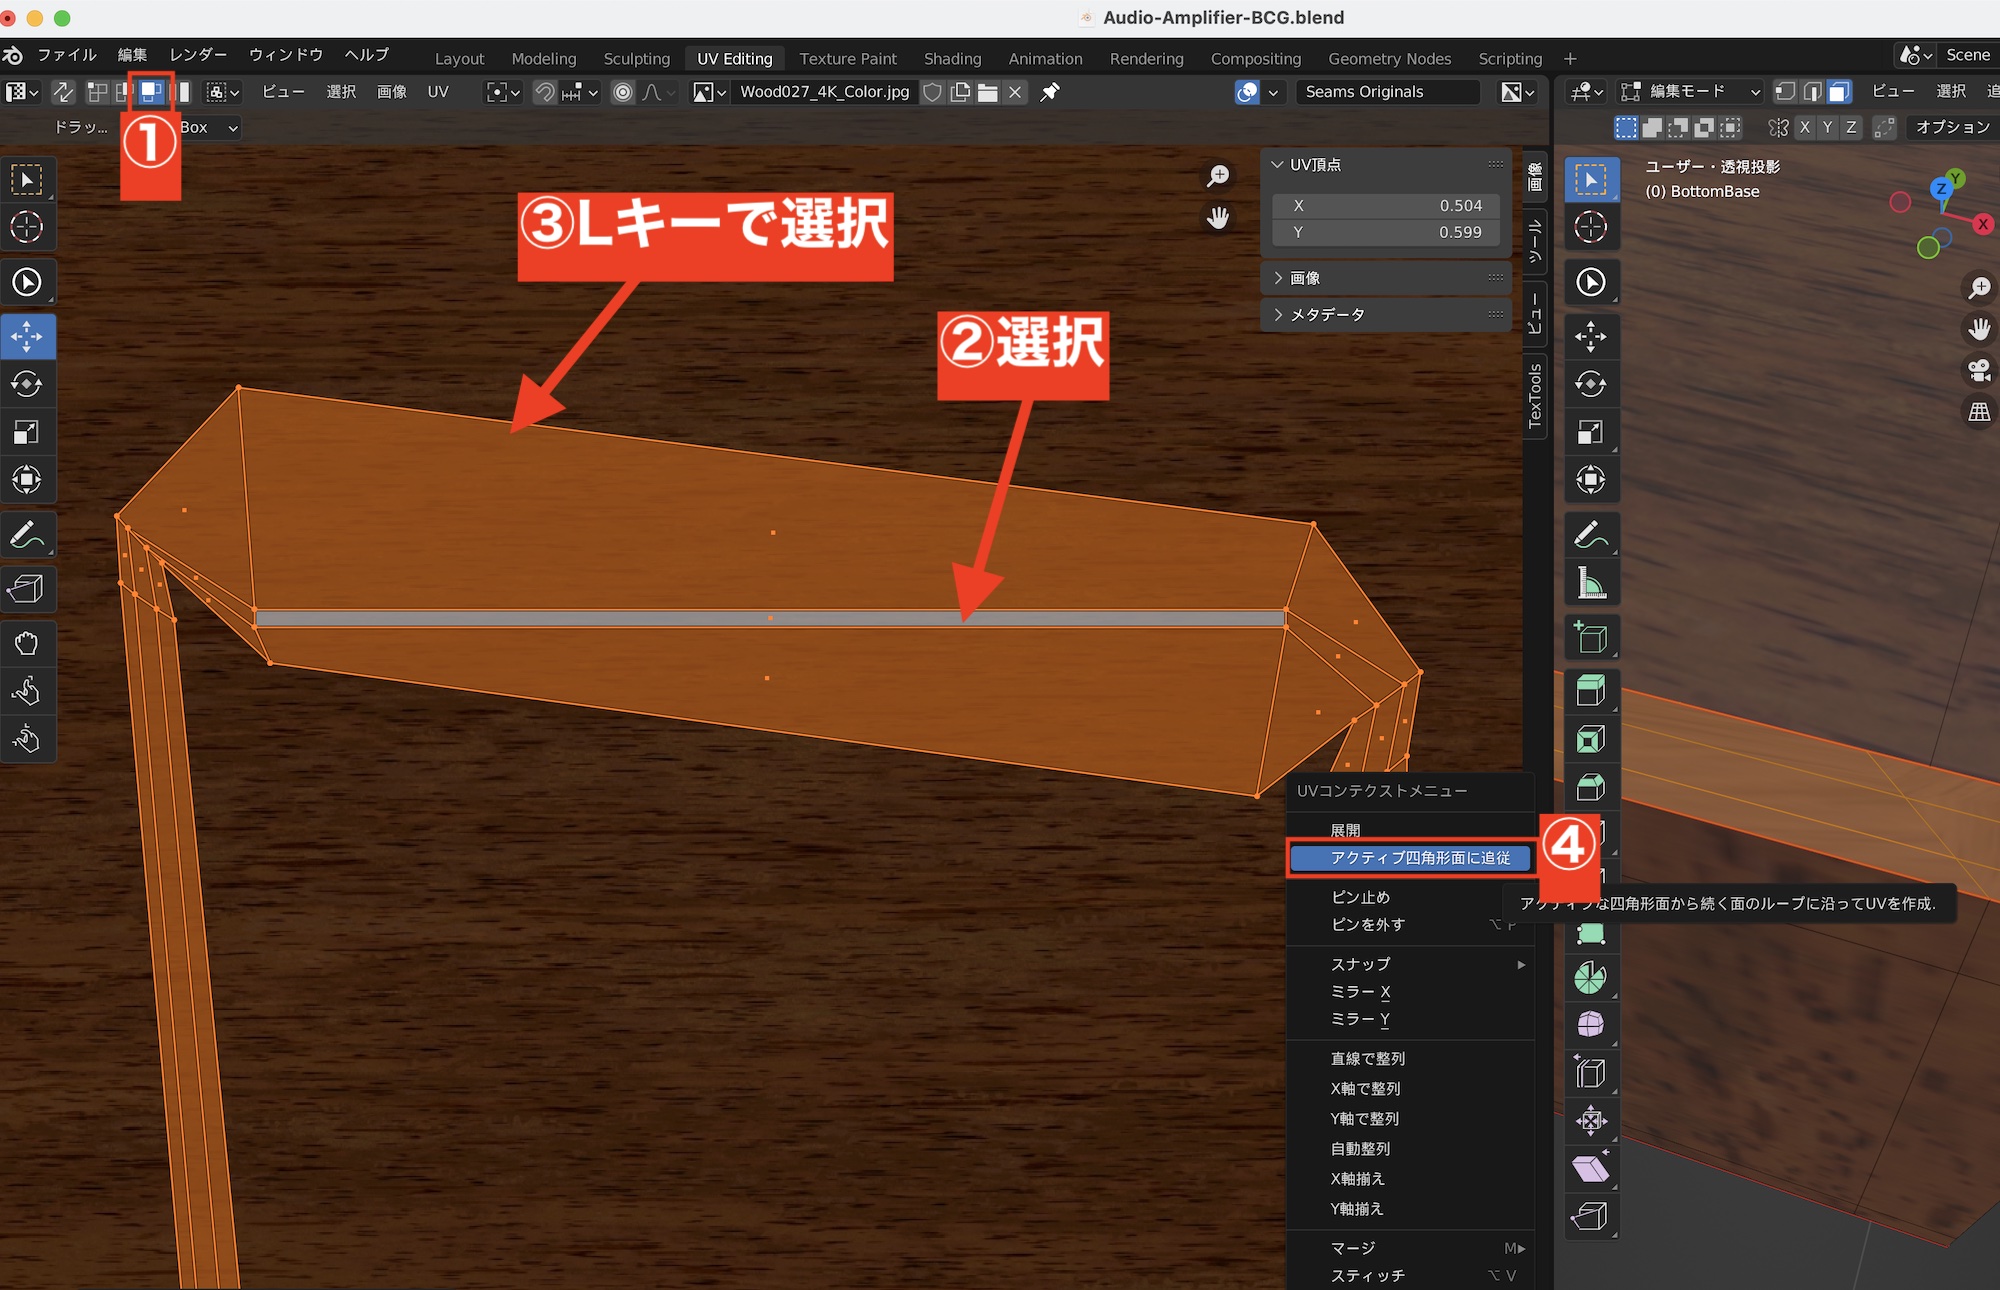Image resolution: width=2000 pixels, height=1290 pixels.
Task: Enable face select mode in 3D viewport header
Action: 1838,92
